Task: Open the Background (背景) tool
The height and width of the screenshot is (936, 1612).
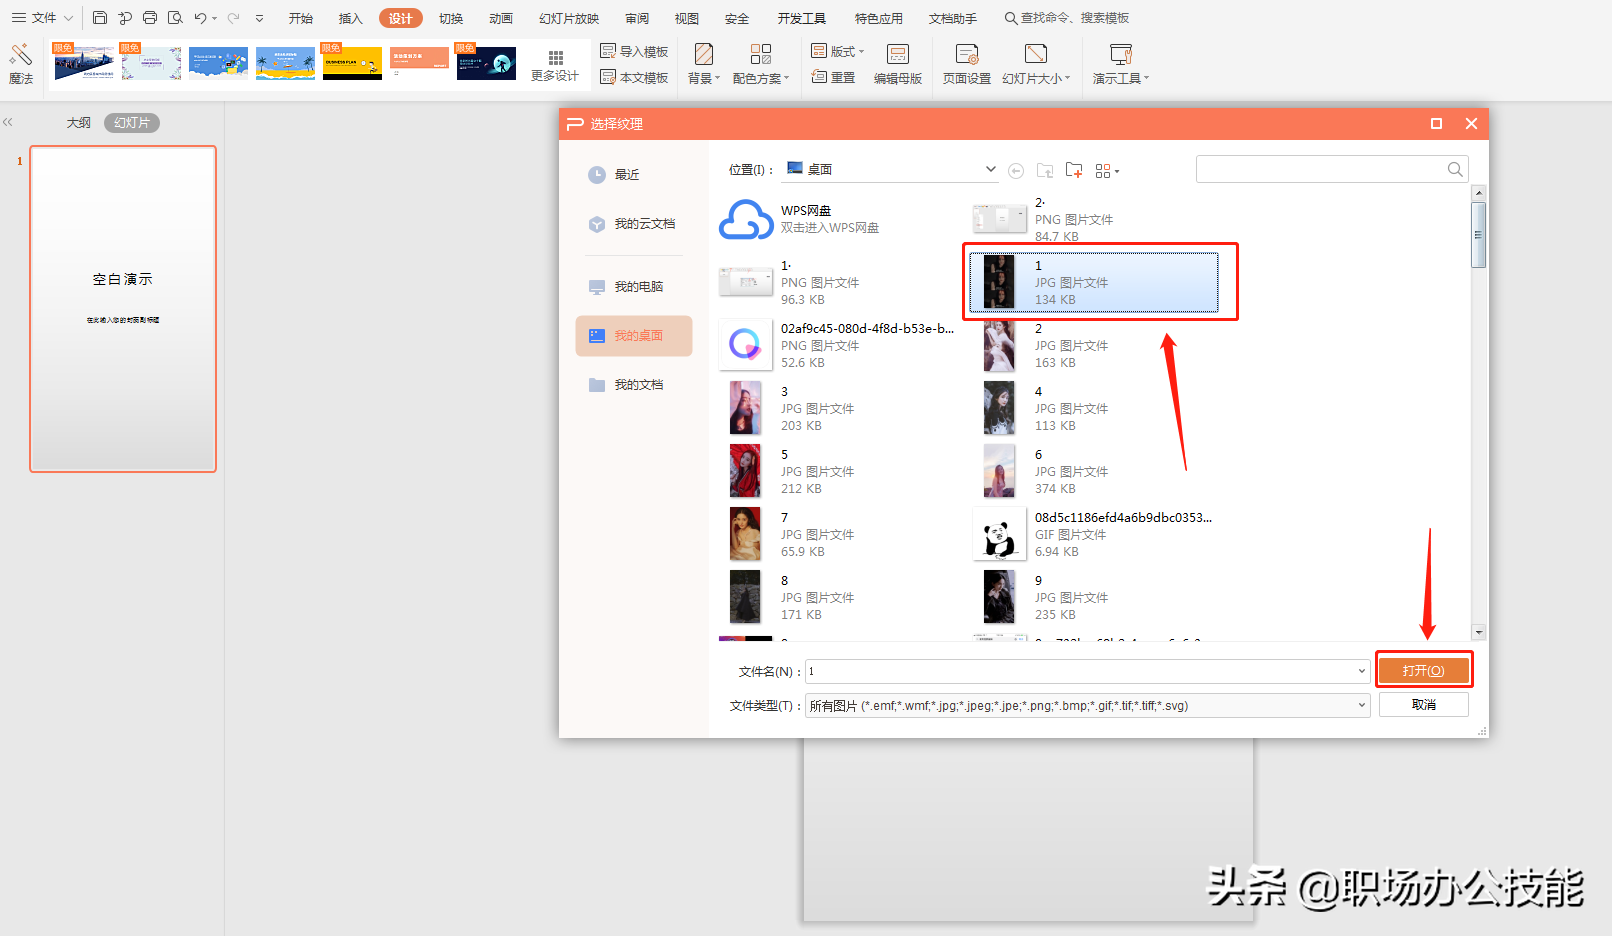Action: pos(704,64)
